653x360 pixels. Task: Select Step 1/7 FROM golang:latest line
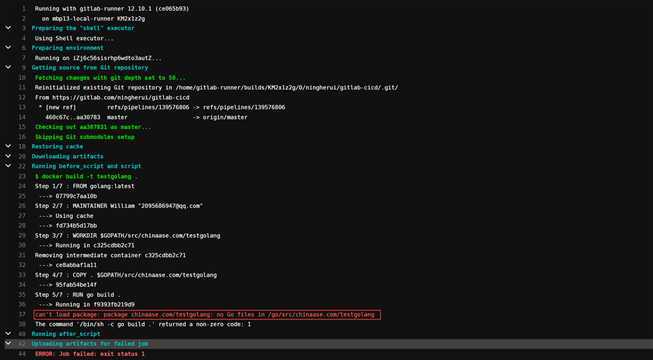click(x=85, y=186)
